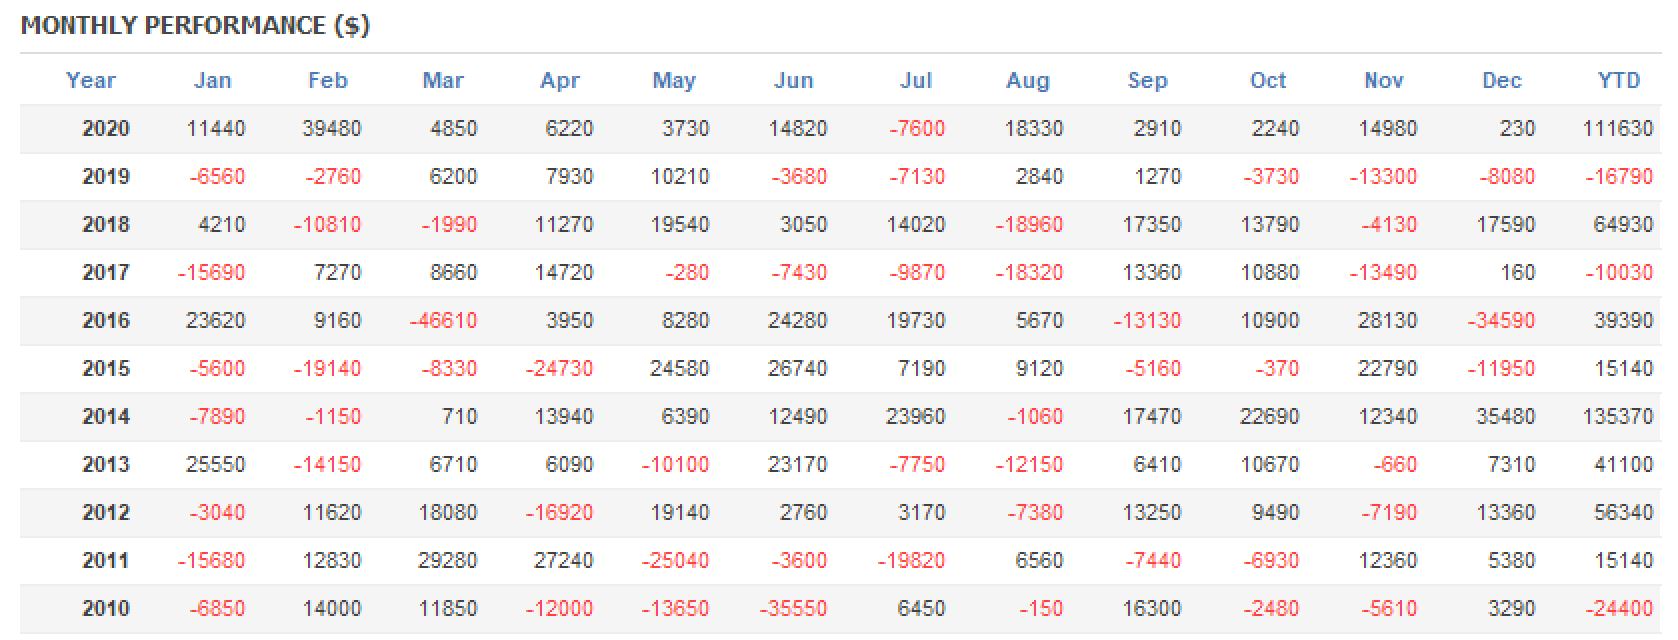Click the 2018 August value -18960
This screenshot has width=1678, height=640.
[x=1029, y=225]
